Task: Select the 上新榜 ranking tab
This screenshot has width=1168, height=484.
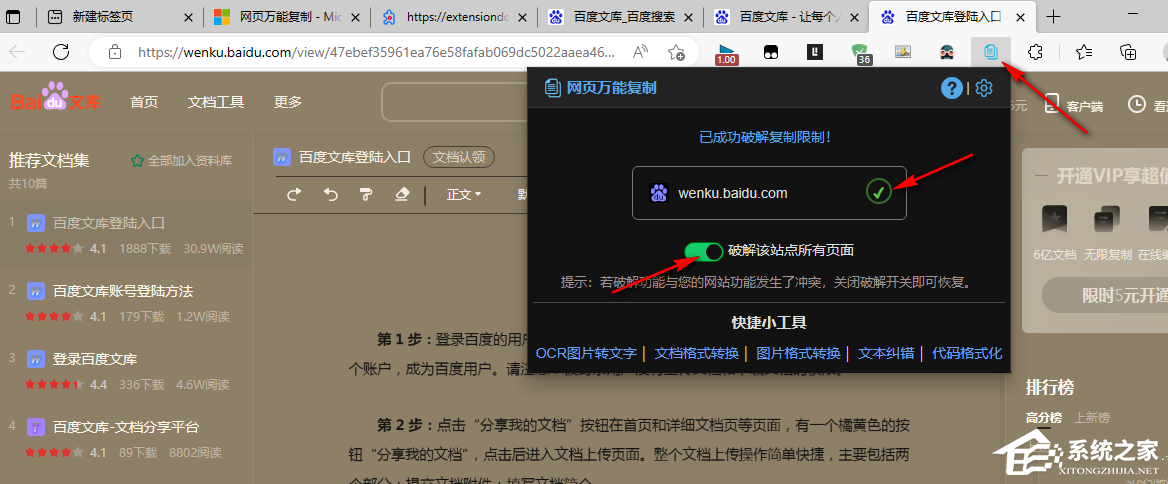Action: pyautogui.click(x=1092, y=417)
